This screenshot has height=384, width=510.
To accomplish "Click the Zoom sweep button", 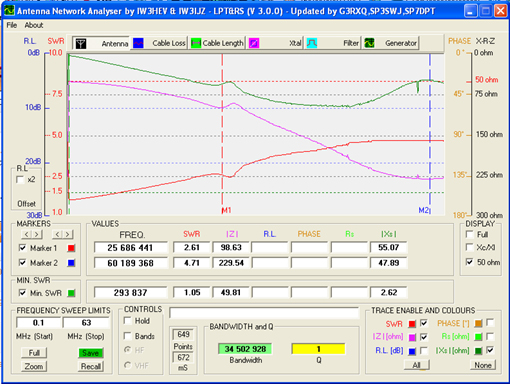I will (34, 366).
